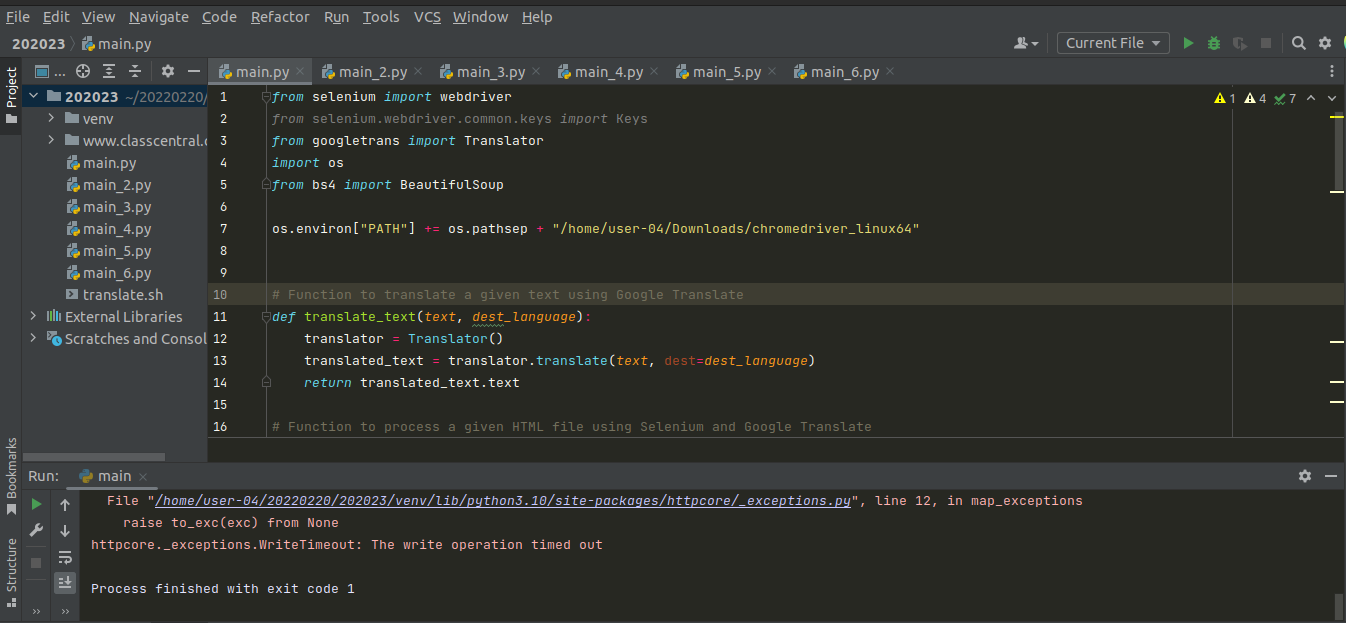Toggle soft-wrap in the console output

point(65,557)
